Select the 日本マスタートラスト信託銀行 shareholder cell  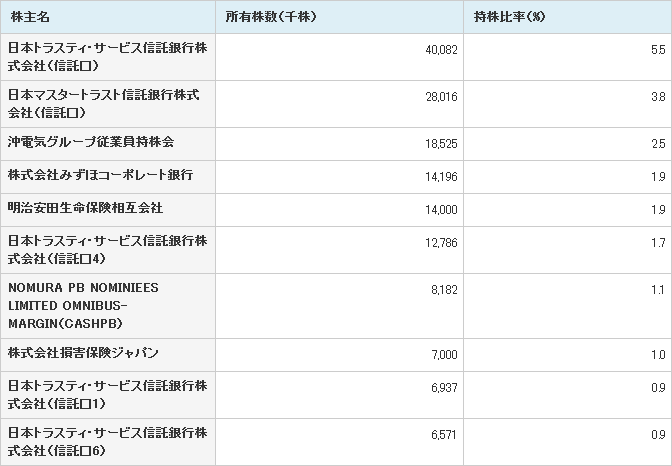tap(108, 104)
